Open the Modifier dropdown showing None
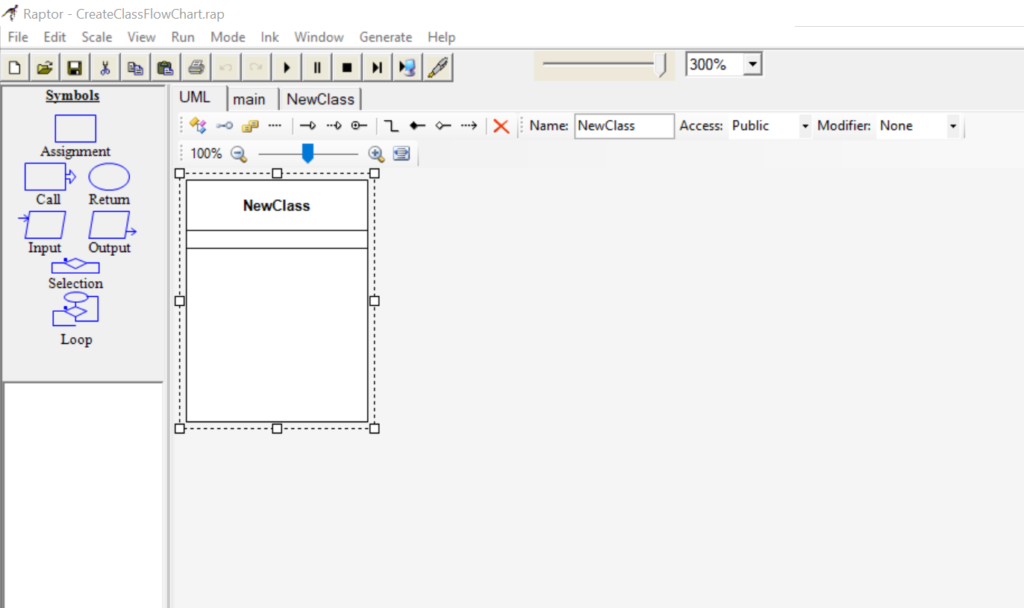This screenshot has height=608, width=1024. point(952,126)
